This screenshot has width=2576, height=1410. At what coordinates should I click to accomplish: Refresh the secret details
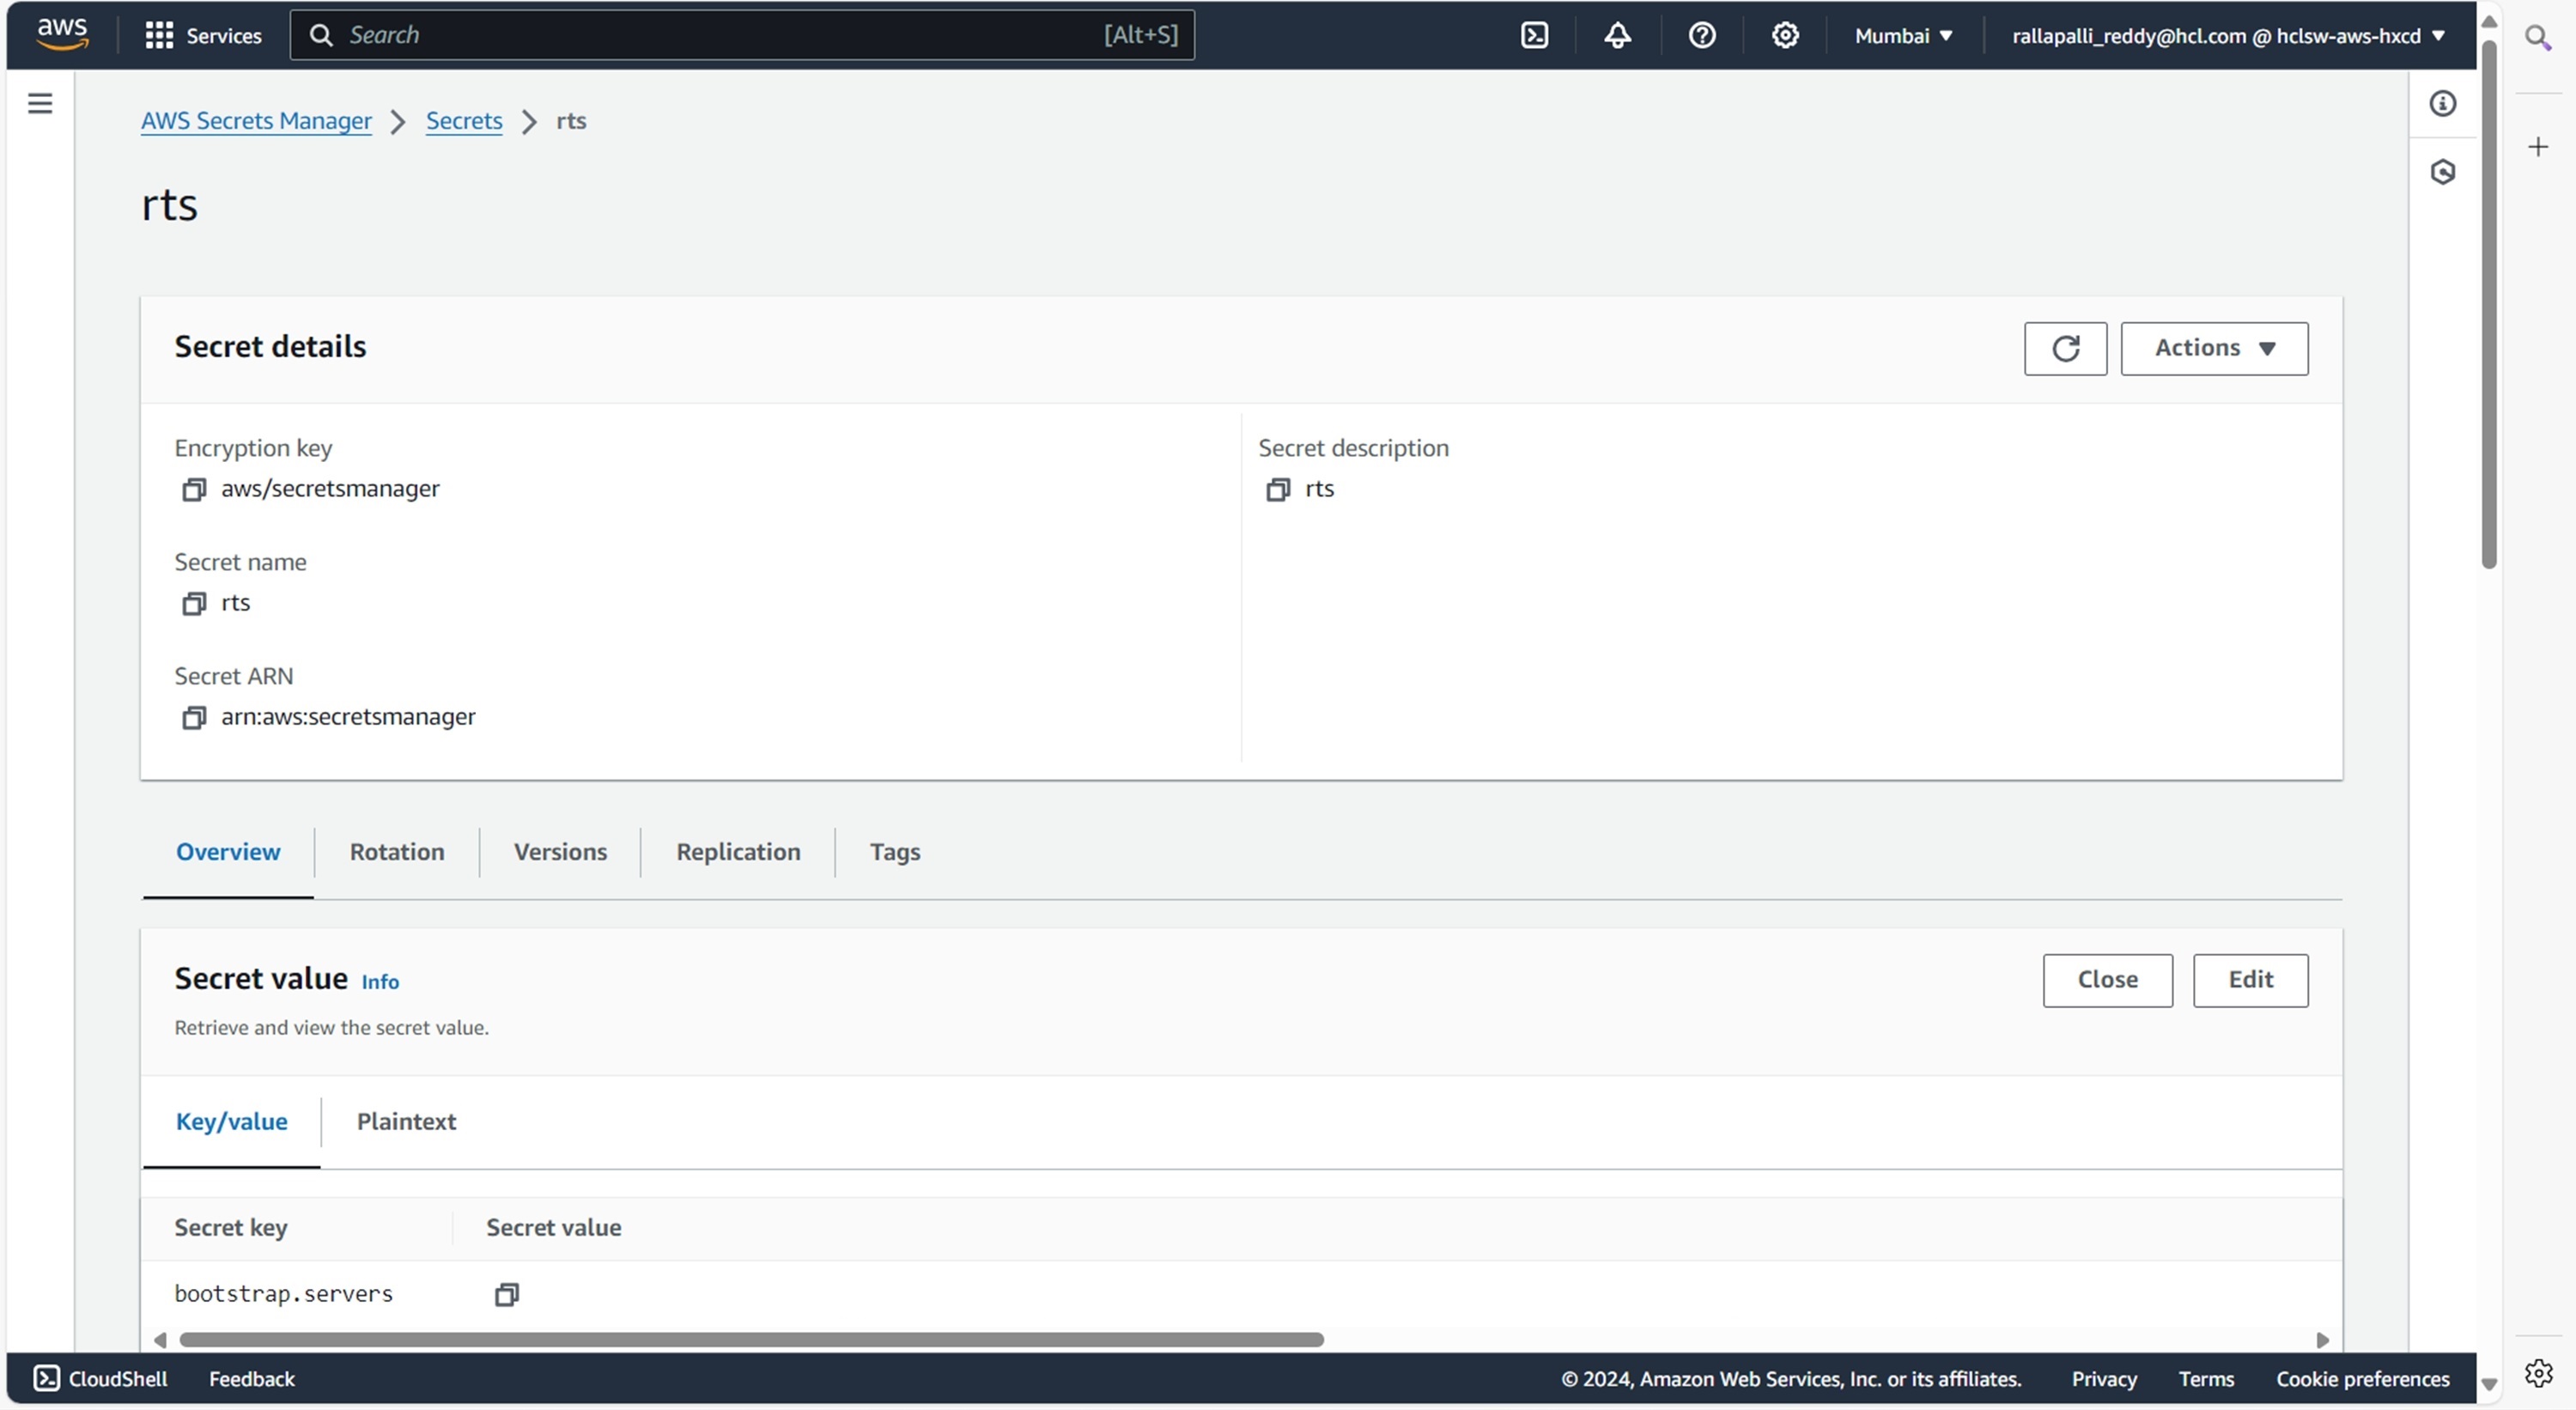tap(2065, 348)
